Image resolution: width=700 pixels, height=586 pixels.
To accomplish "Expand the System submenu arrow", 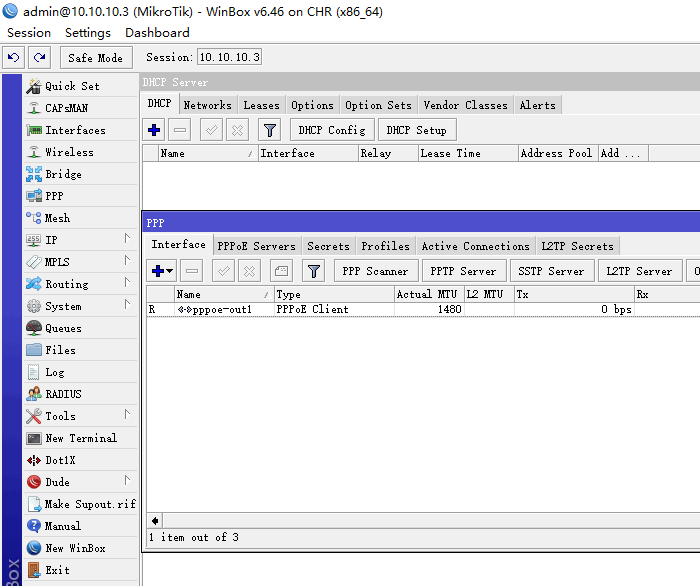I will [127, 304].
